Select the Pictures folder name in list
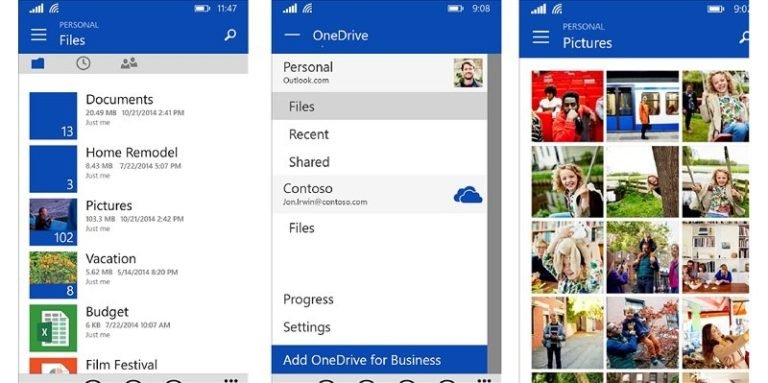 pos(109,205)
